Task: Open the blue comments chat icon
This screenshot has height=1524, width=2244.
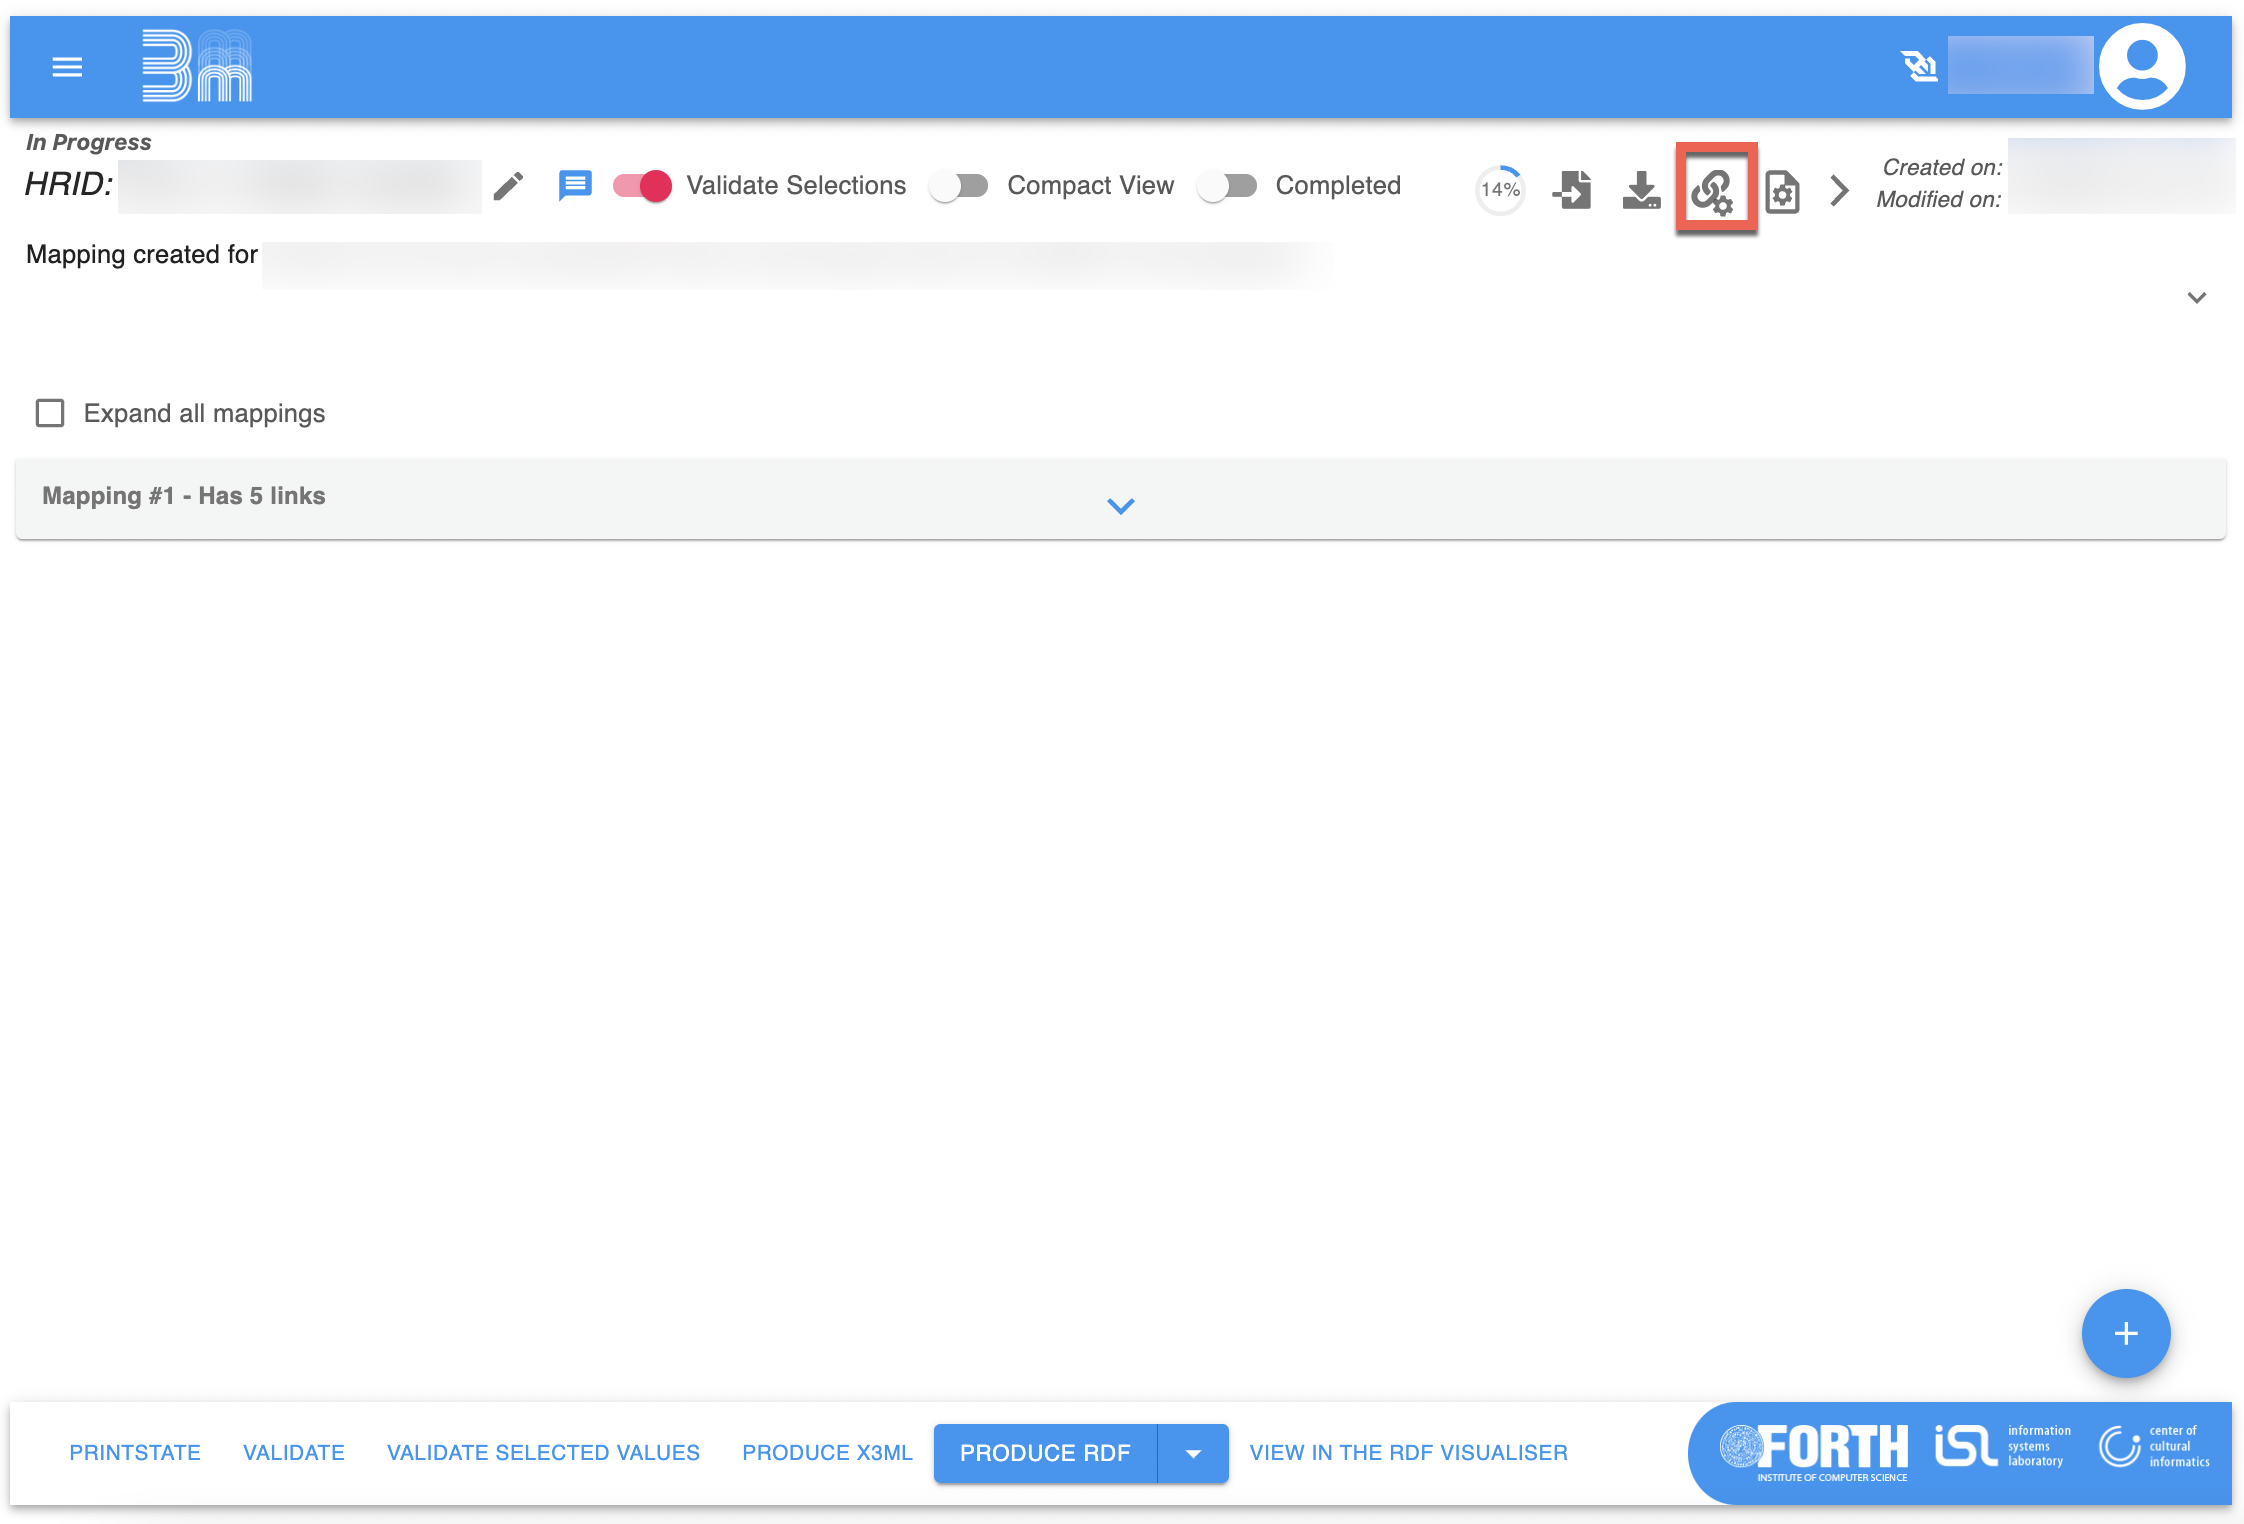Action: [x=574, y=186]
